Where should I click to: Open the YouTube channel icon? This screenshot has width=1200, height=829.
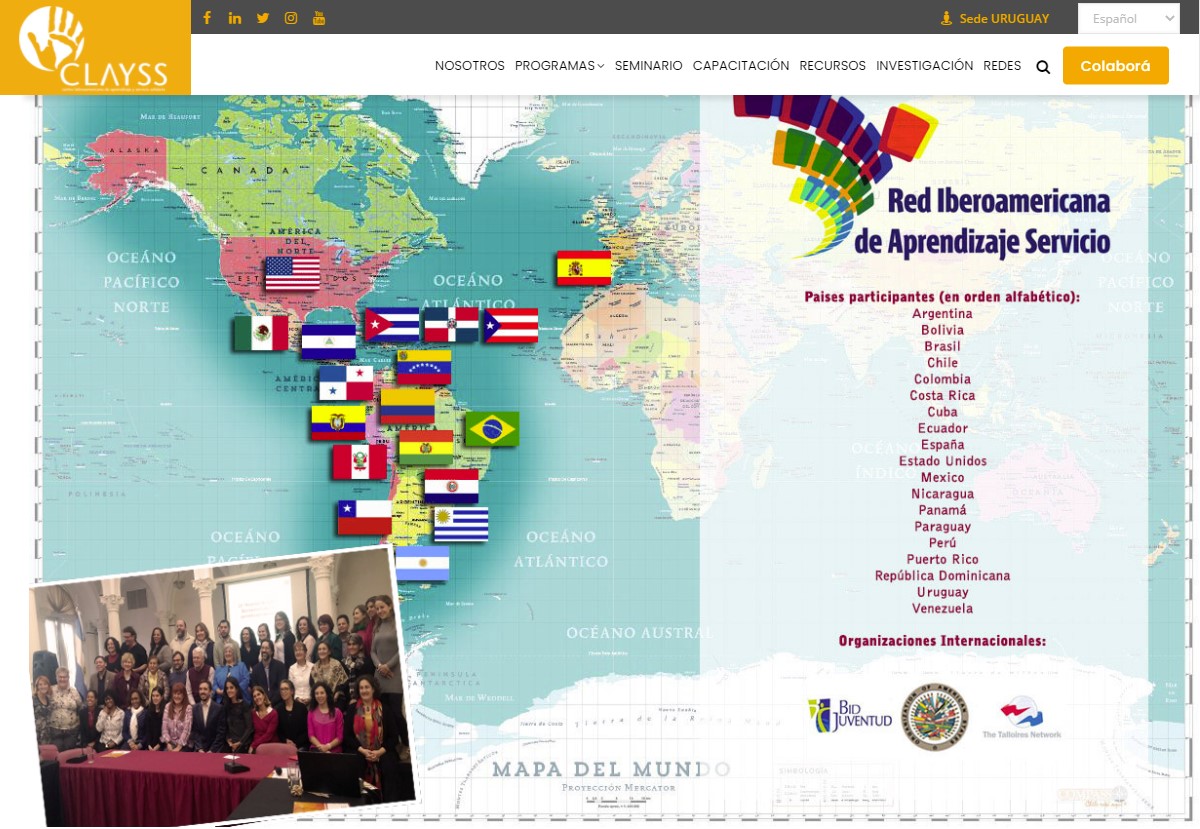318,17
